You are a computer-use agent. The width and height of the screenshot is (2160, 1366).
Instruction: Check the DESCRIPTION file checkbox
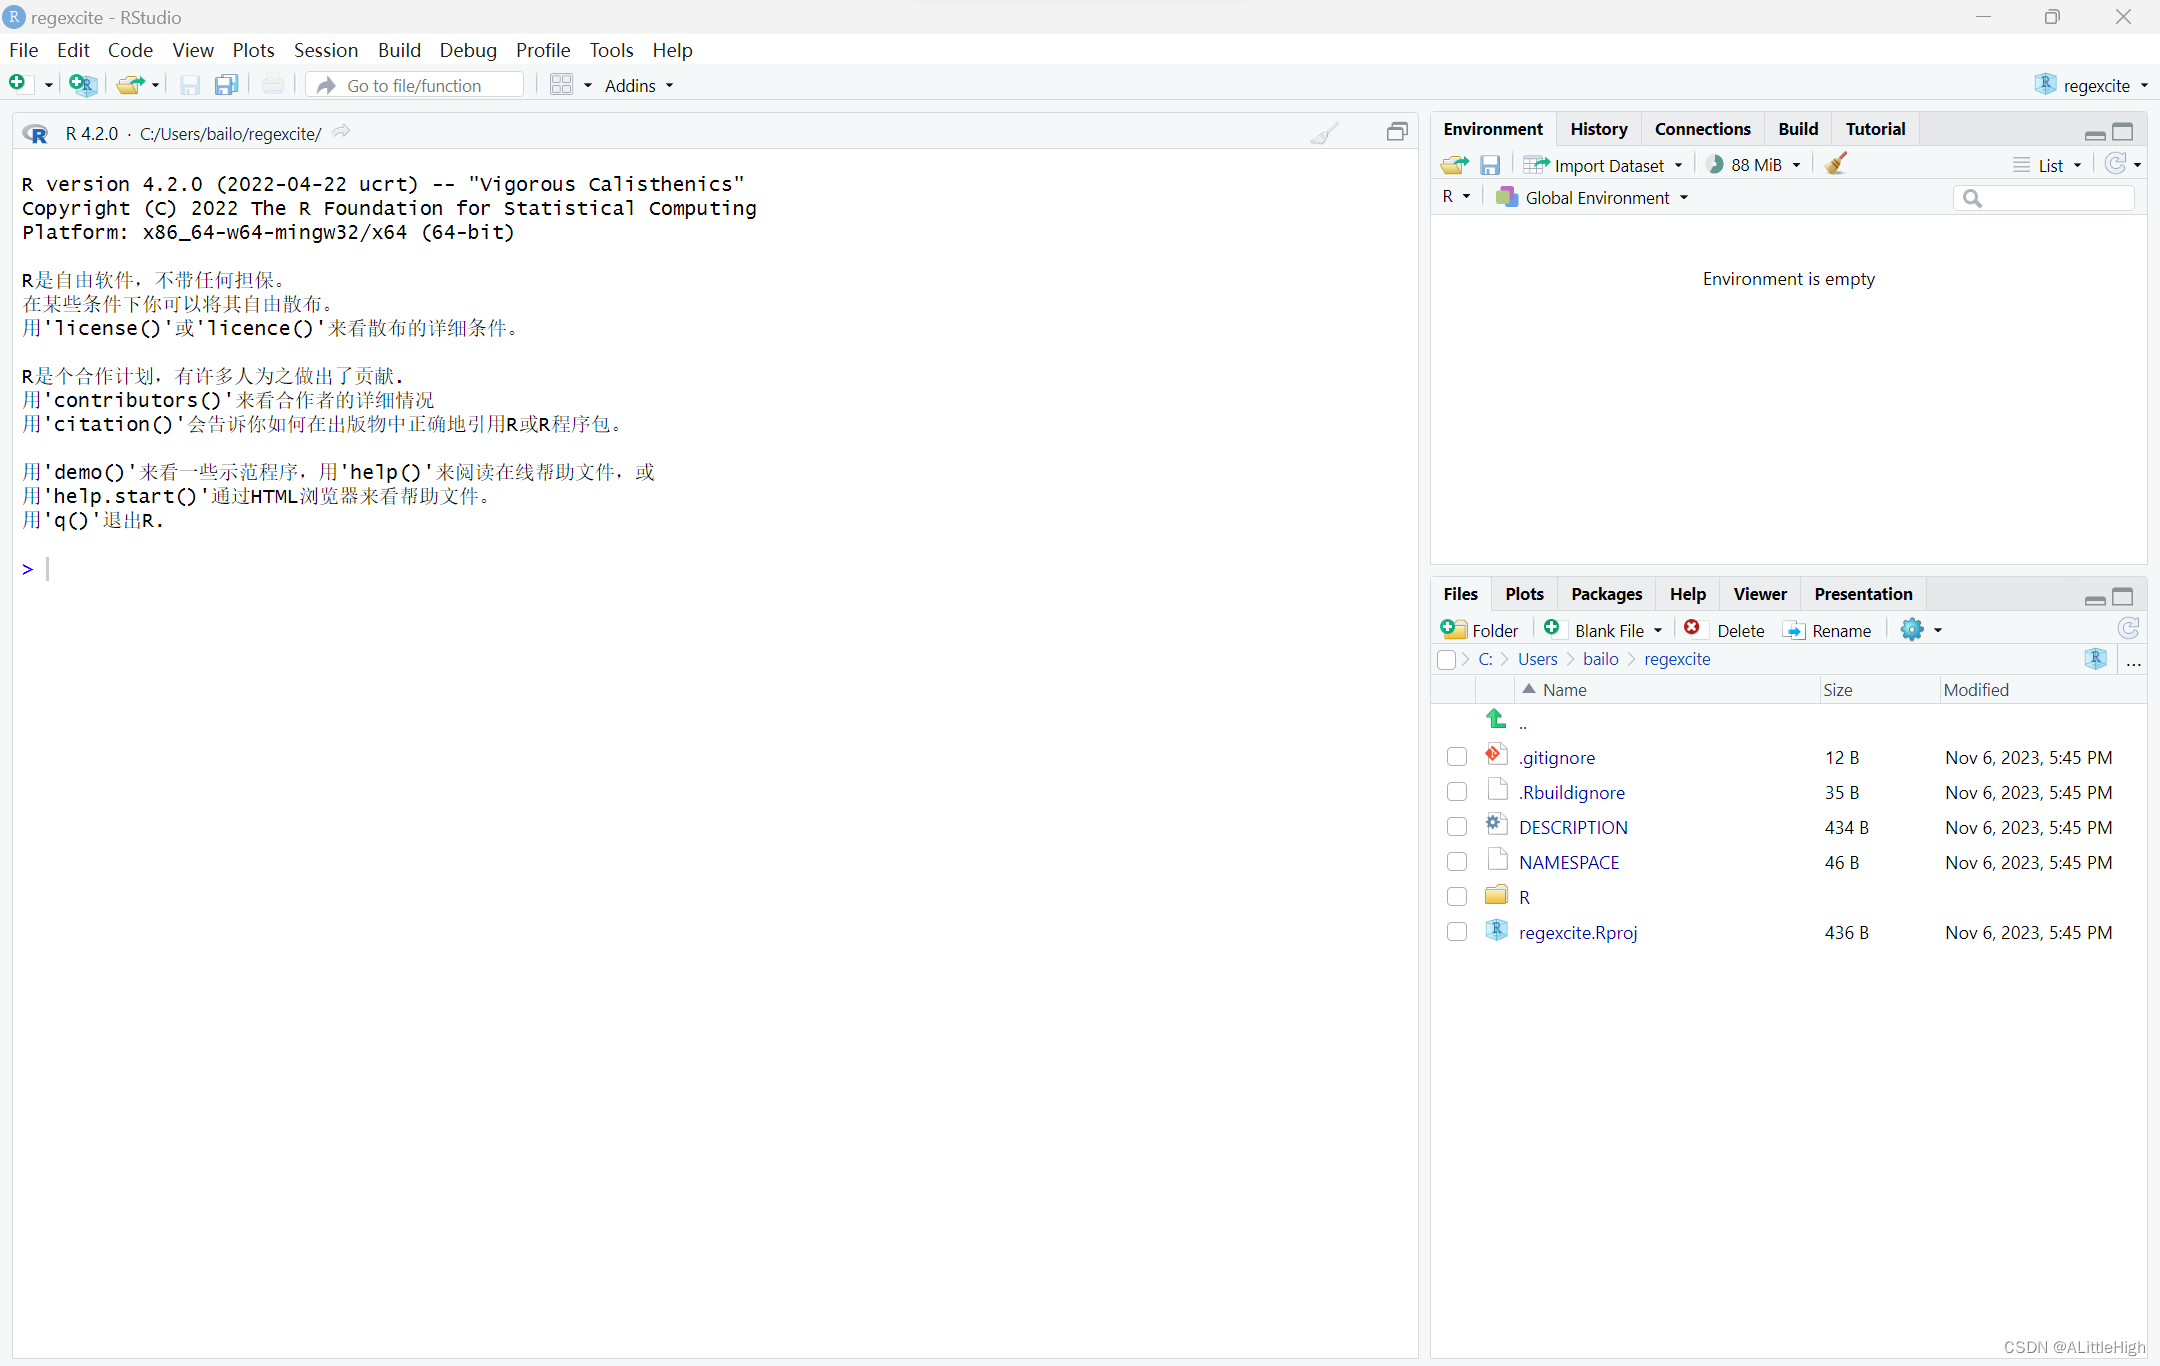(1457, 827)
